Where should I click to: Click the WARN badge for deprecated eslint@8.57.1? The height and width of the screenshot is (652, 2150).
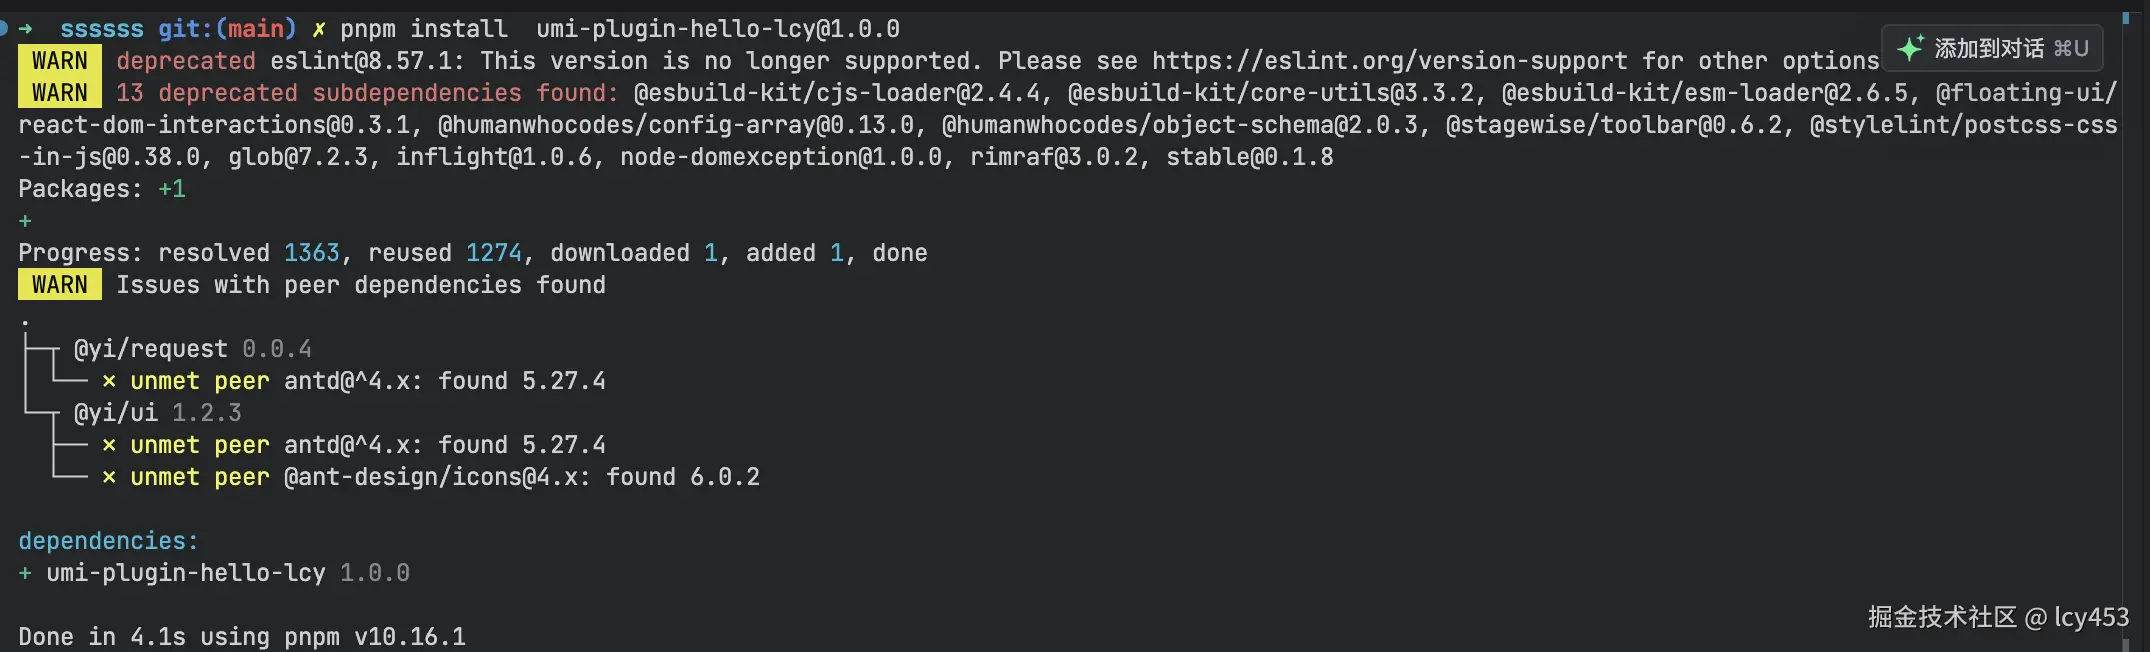60,61
